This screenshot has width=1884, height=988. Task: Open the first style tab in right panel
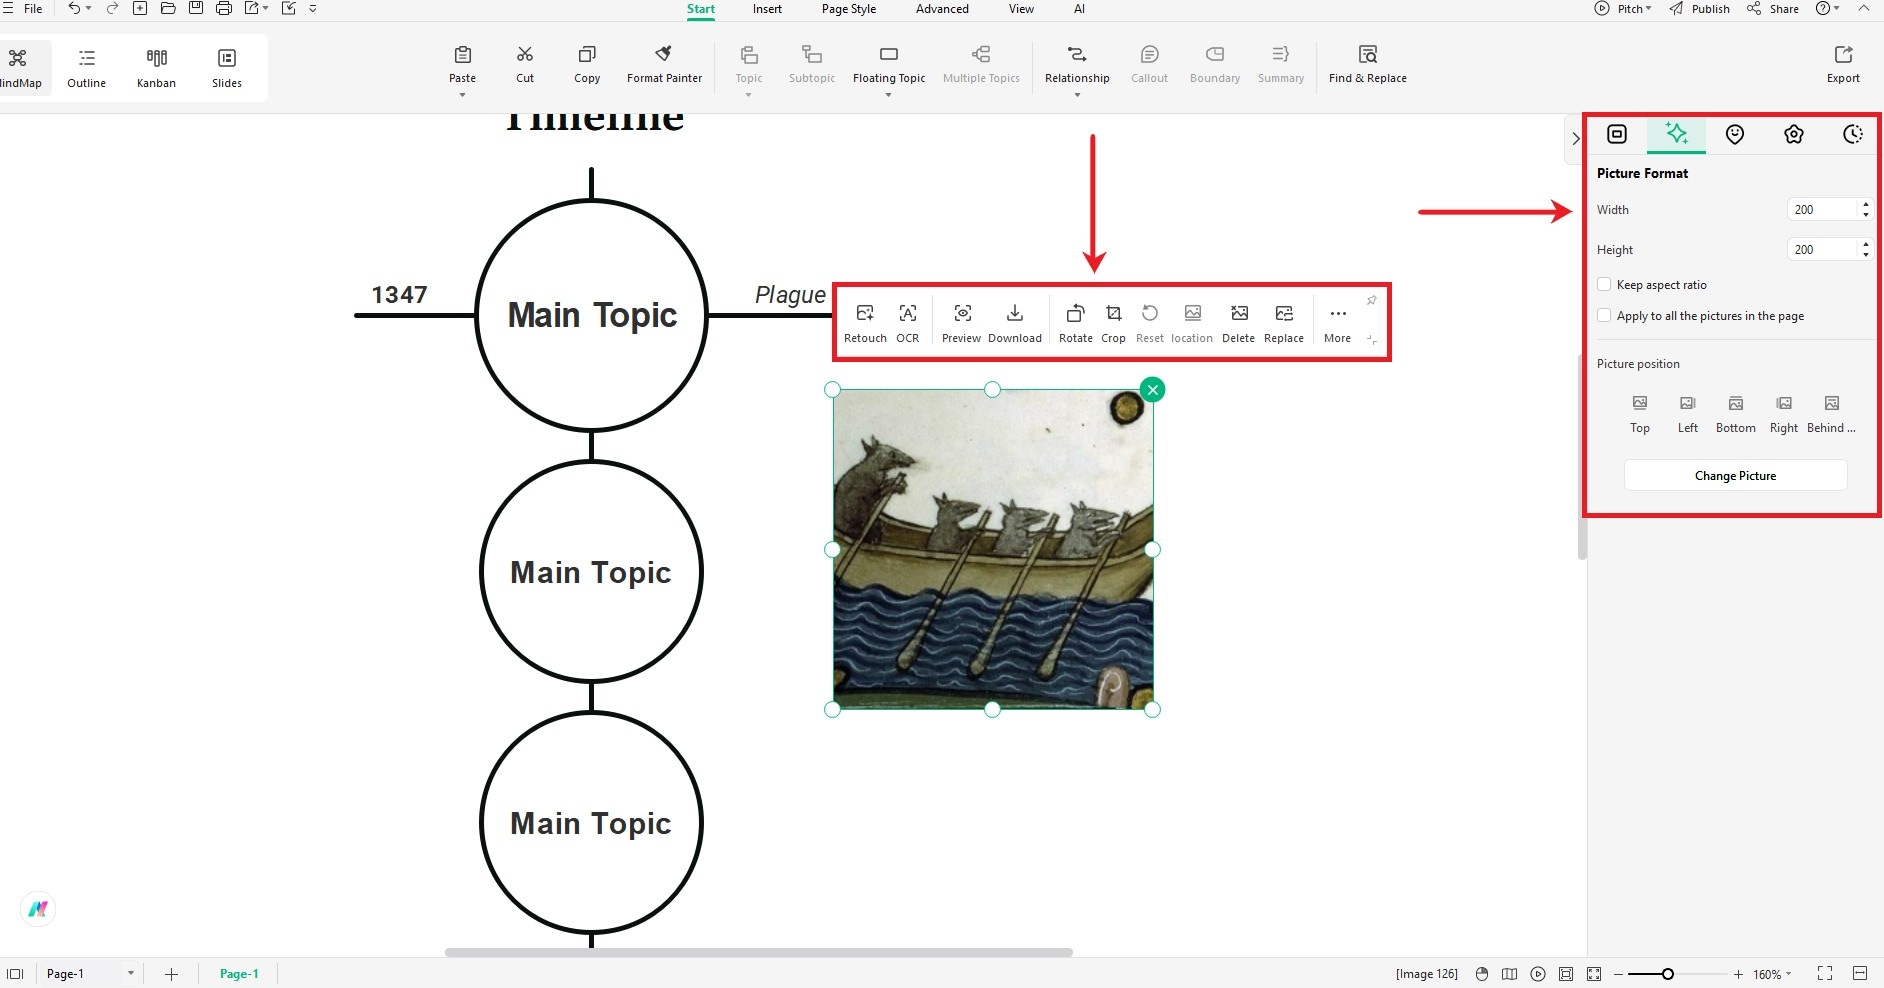1617,134
